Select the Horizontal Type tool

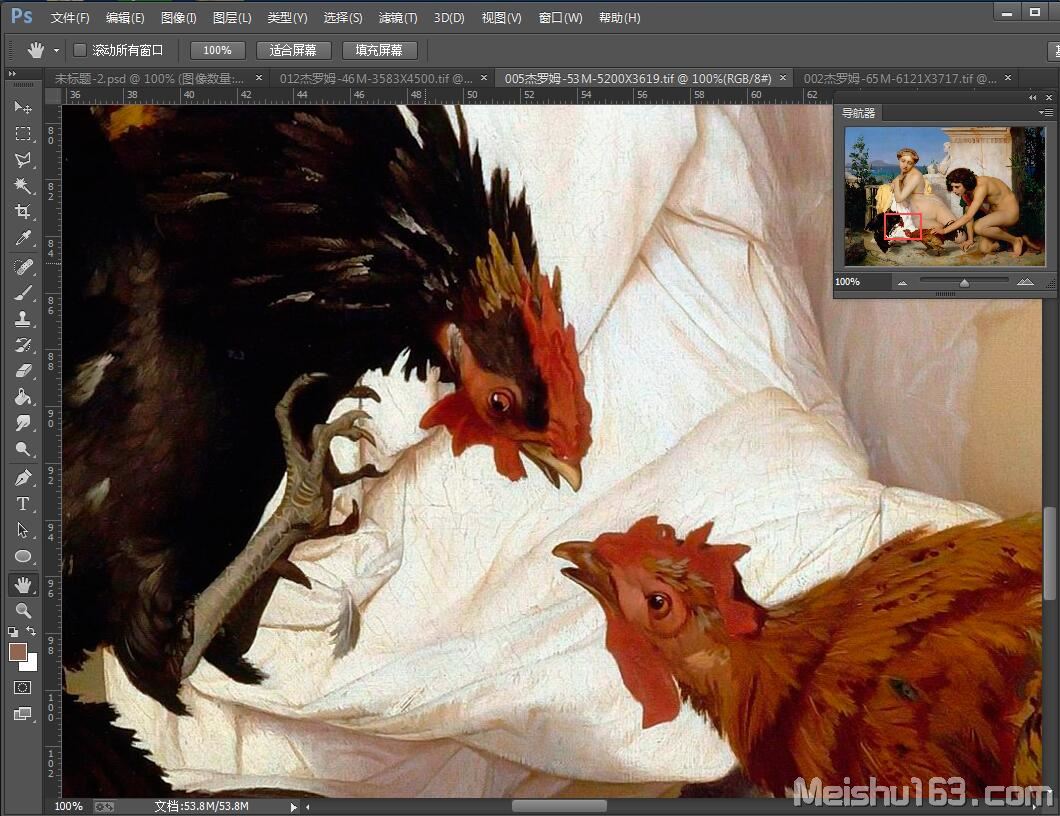point(22,504)
